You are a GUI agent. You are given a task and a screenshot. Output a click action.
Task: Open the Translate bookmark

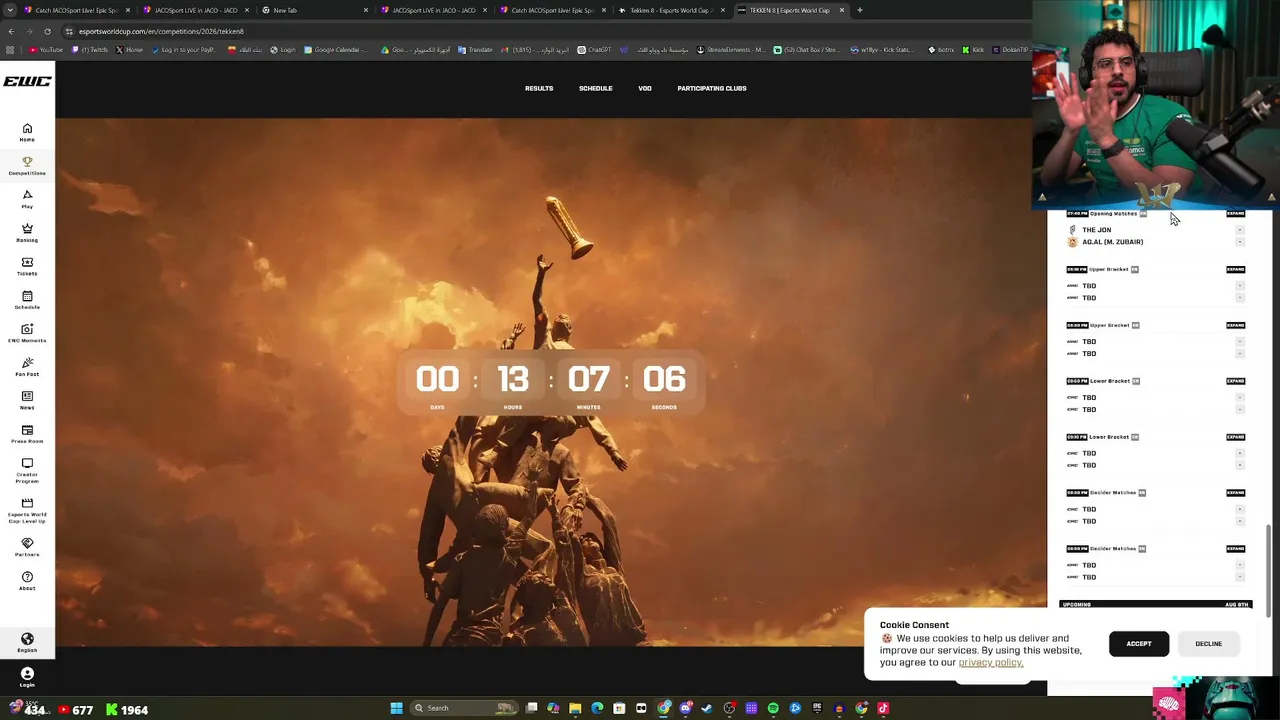[475, 50]
